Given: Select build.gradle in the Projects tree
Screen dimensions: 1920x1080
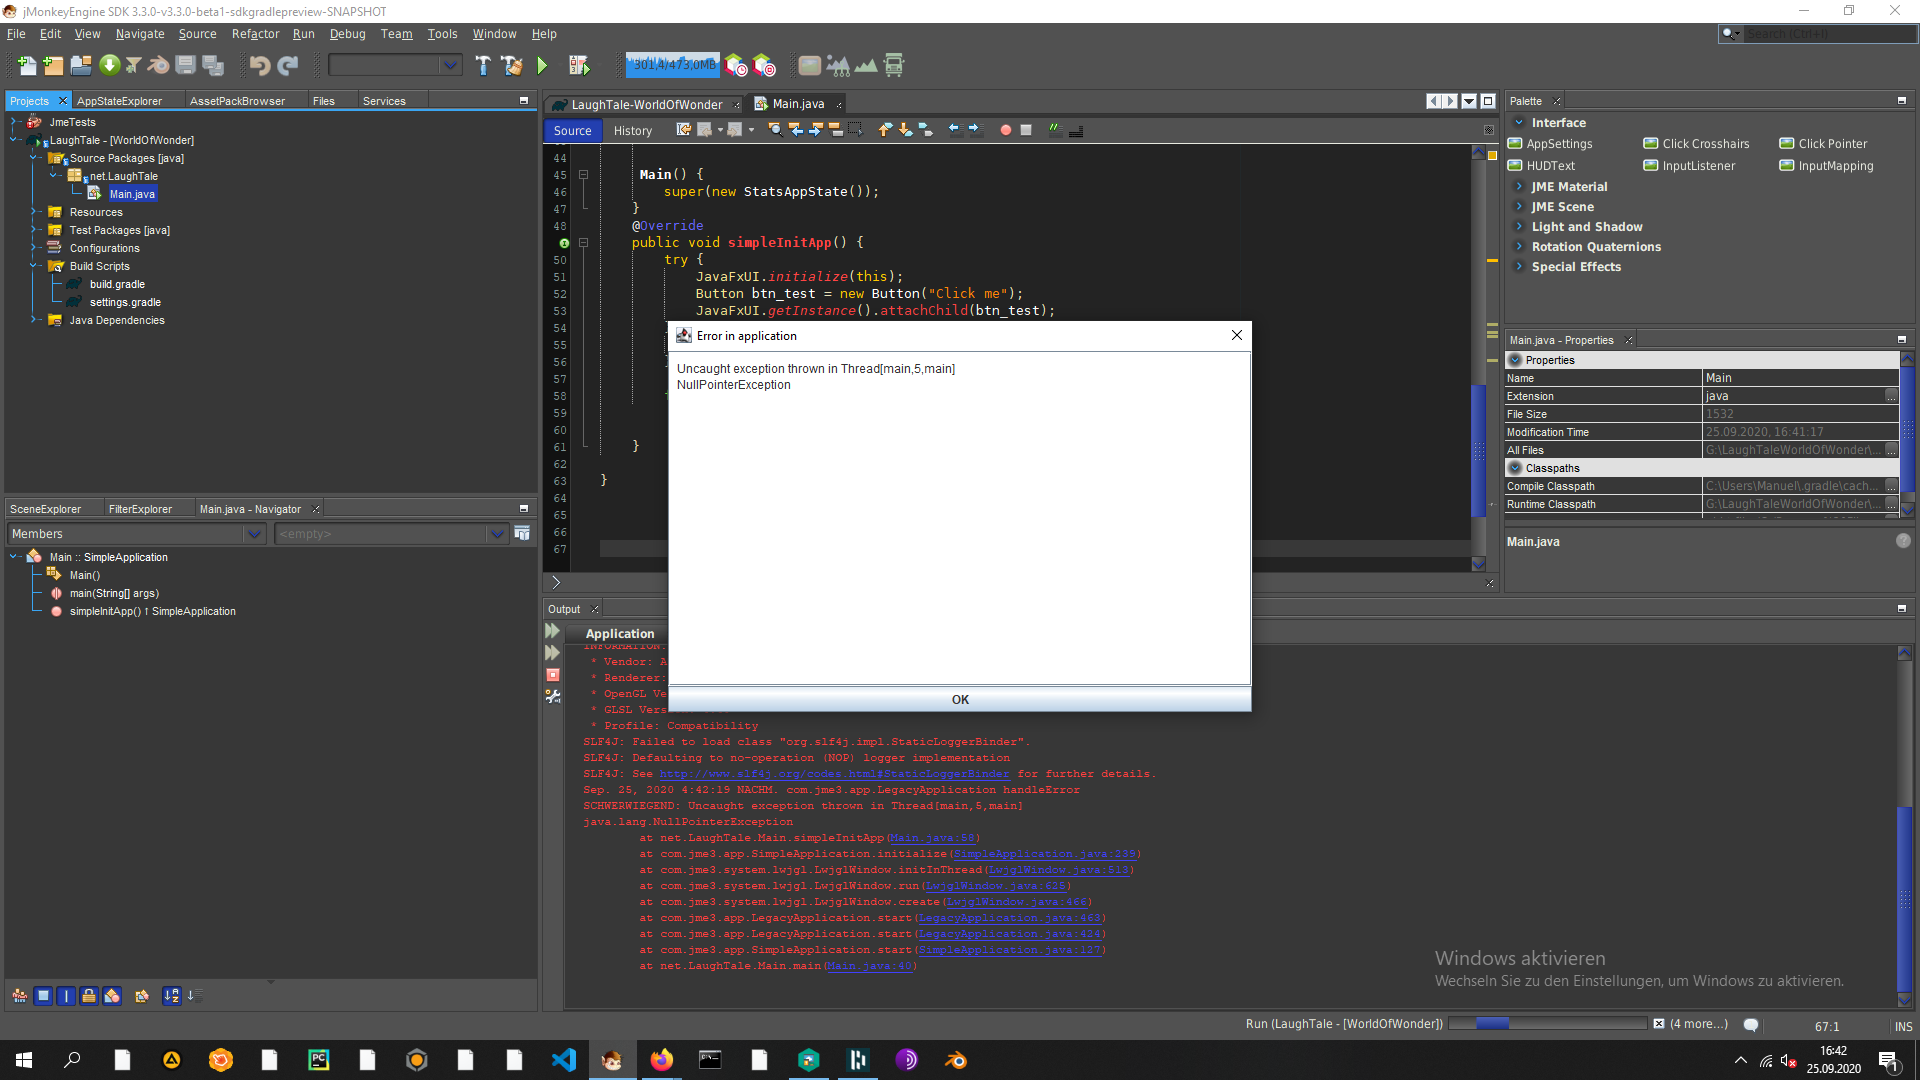Looking at the screenshot, I should coord(116,284).
